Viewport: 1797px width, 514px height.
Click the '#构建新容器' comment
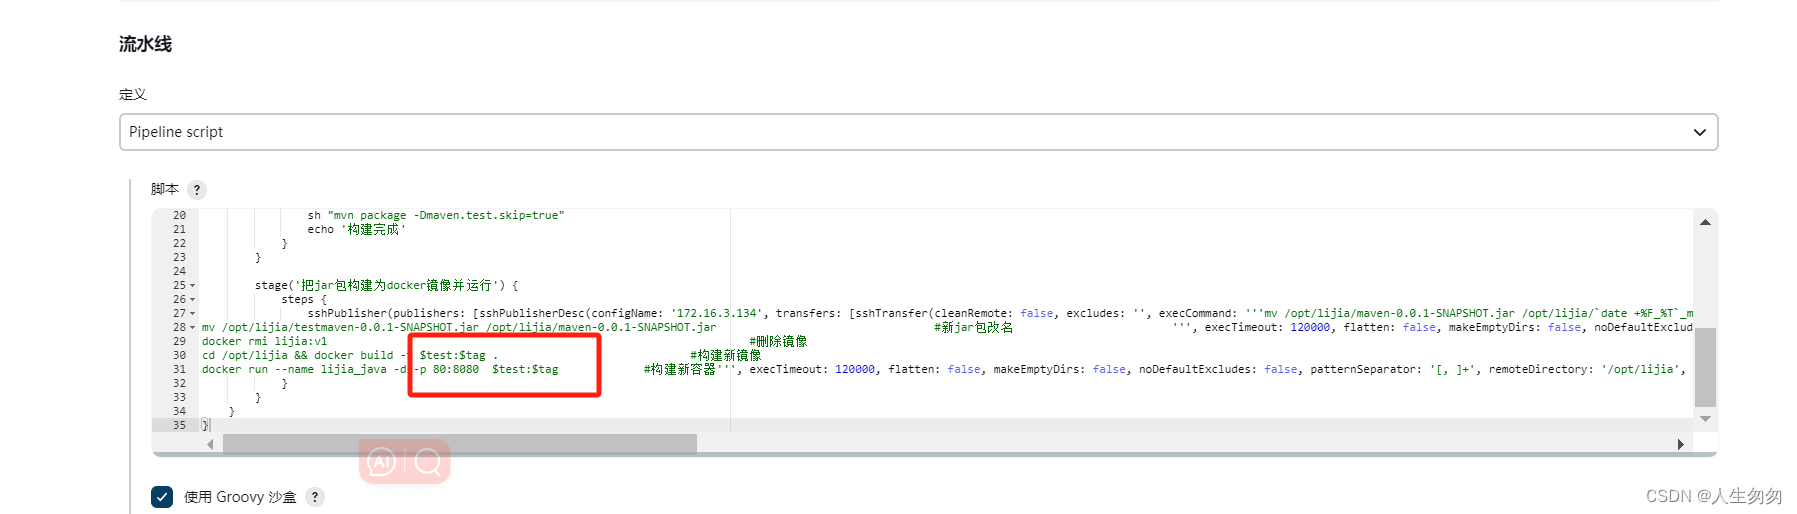pyautogui.click(x=679, y=370)
